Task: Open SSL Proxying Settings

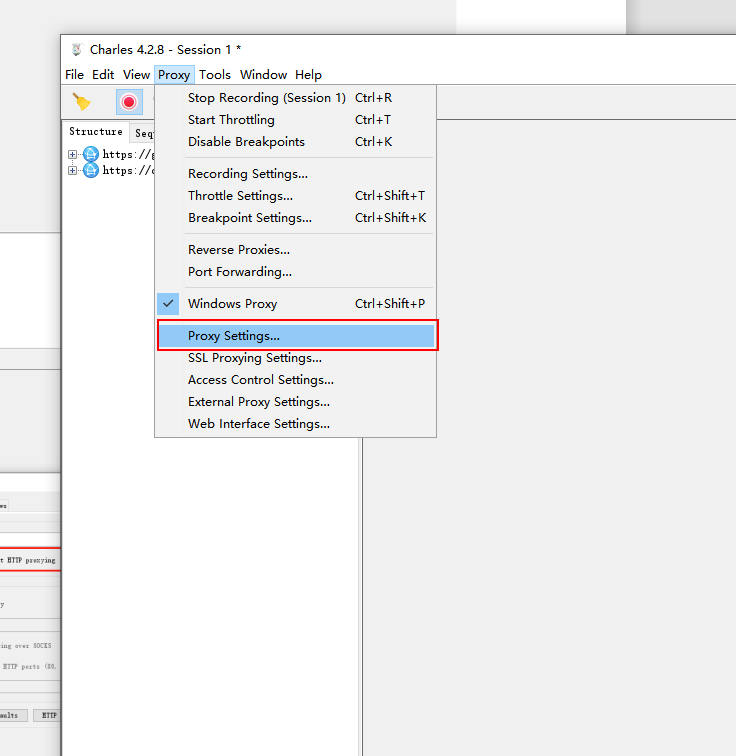Action: click(295, 358)
